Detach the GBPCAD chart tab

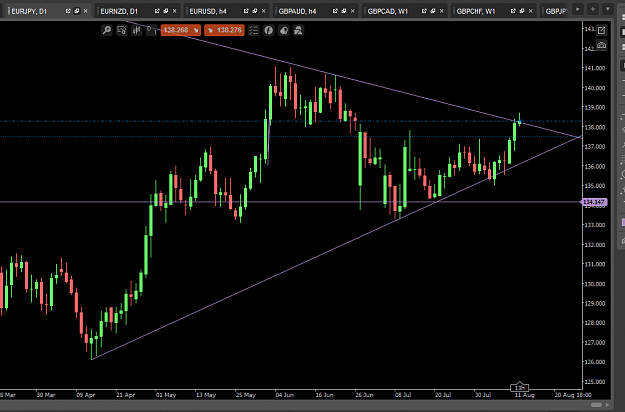tap(424, 11)
